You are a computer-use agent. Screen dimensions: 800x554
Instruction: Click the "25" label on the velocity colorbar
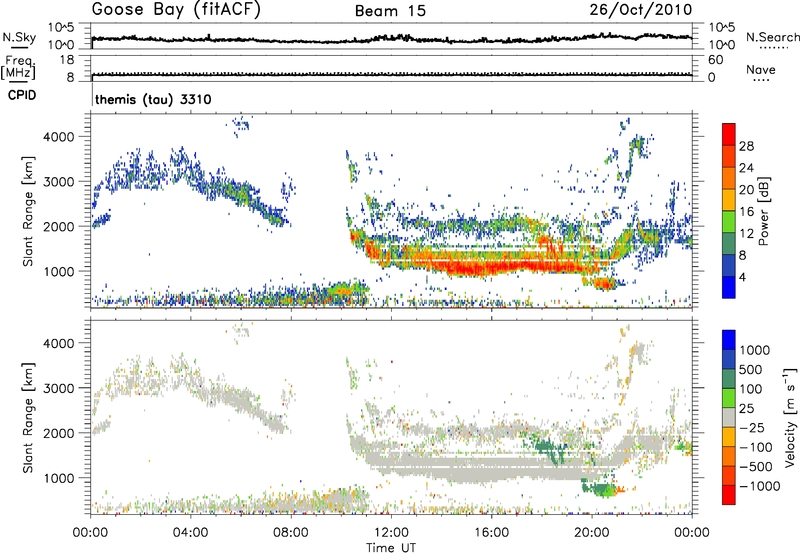coord(746,409)
